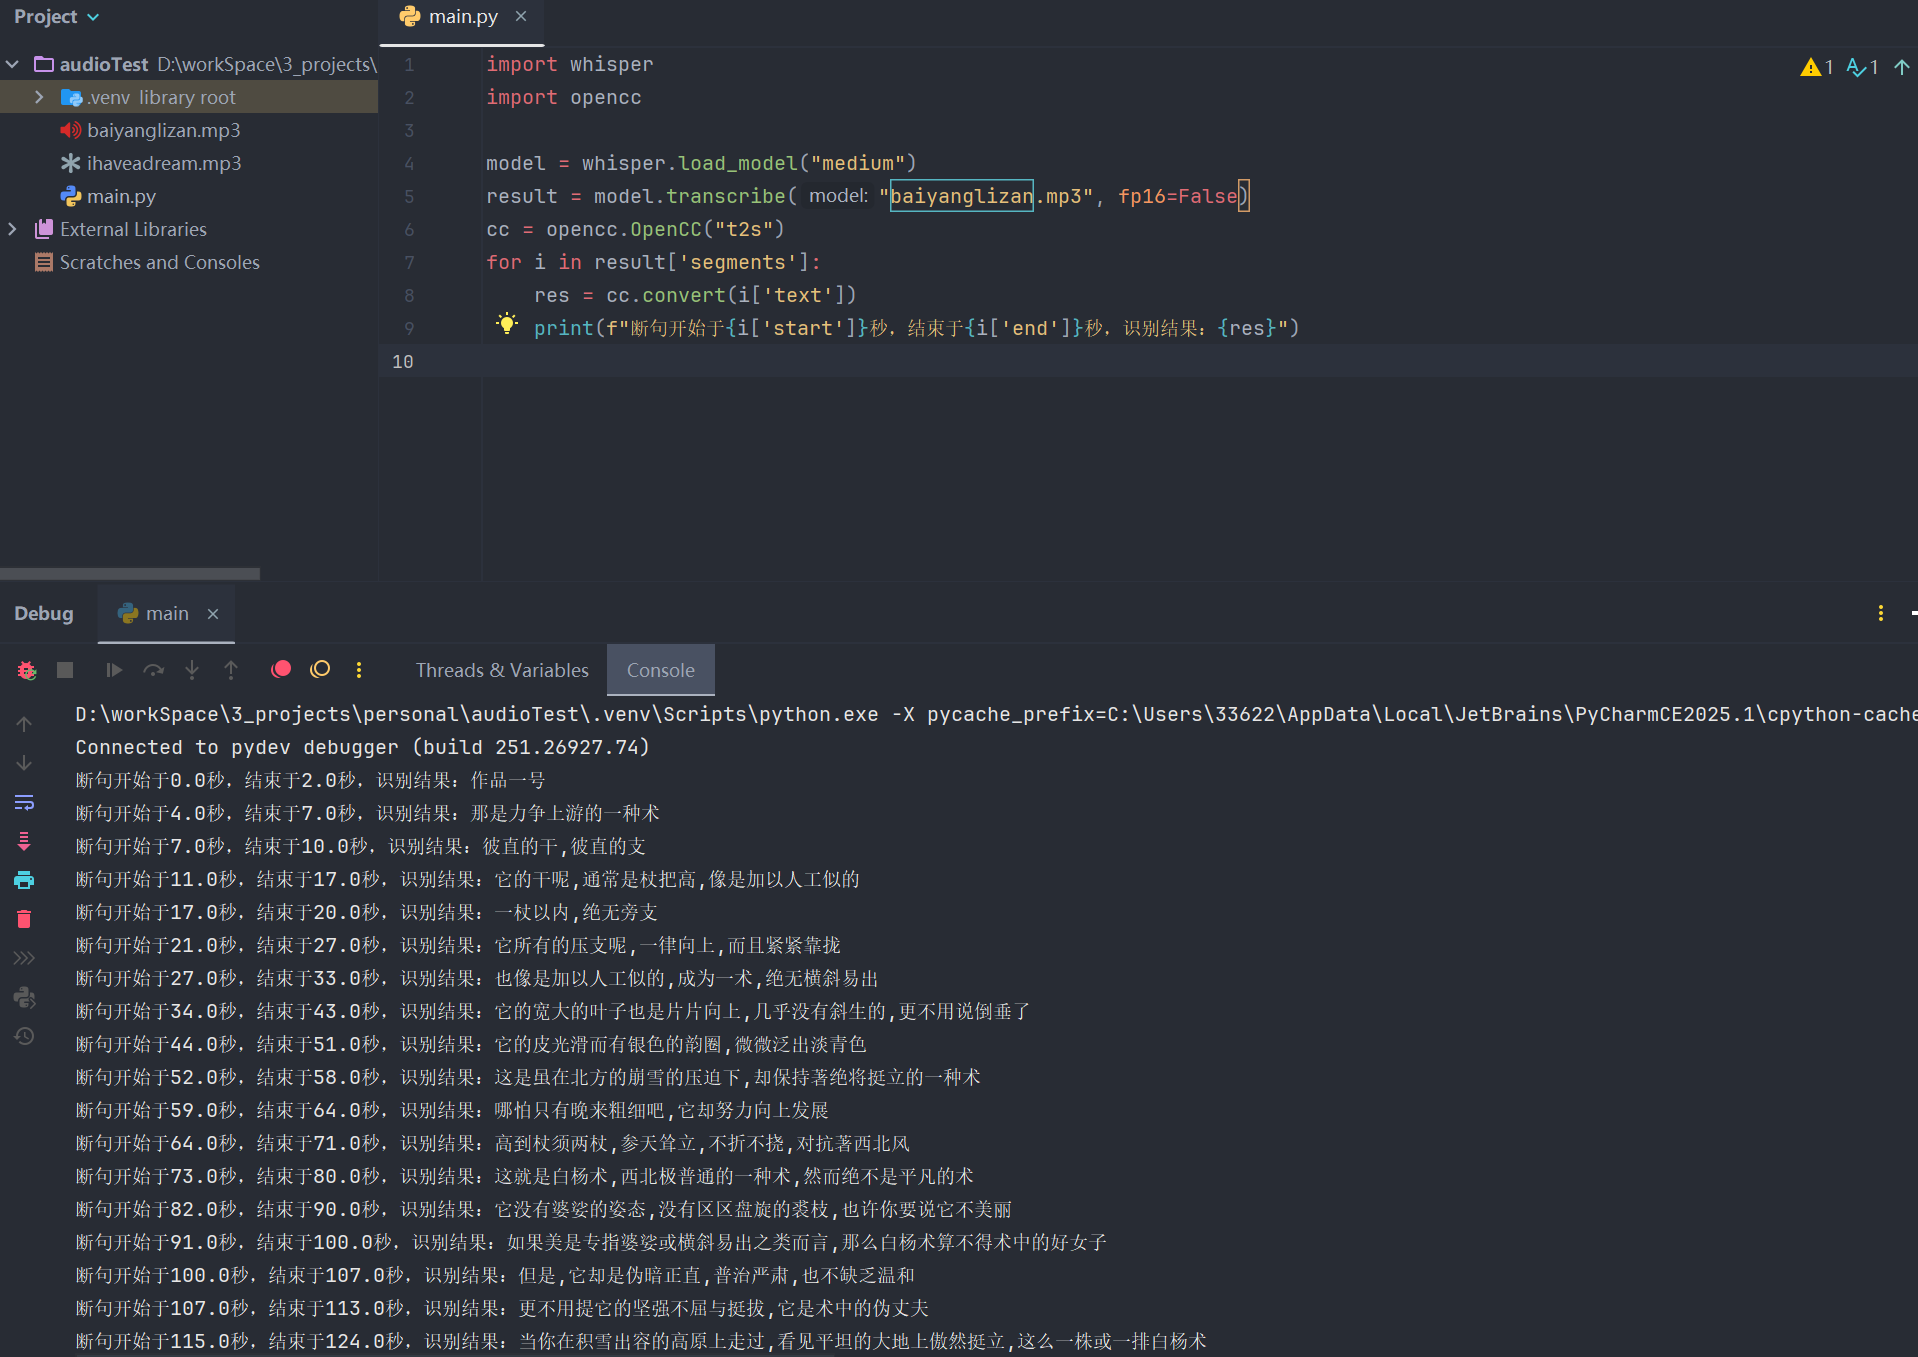
Task: Click the Print console output icon
Action: [24, 880]
